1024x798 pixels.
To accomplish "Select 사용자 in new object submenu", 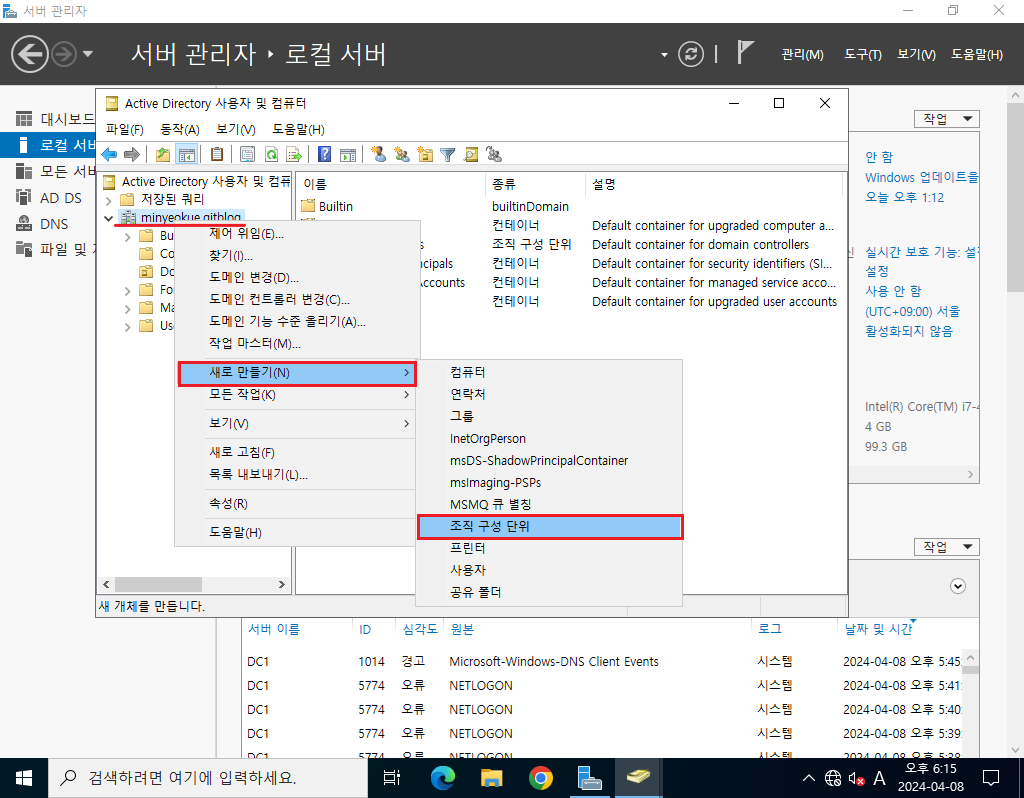I will 550,570.
